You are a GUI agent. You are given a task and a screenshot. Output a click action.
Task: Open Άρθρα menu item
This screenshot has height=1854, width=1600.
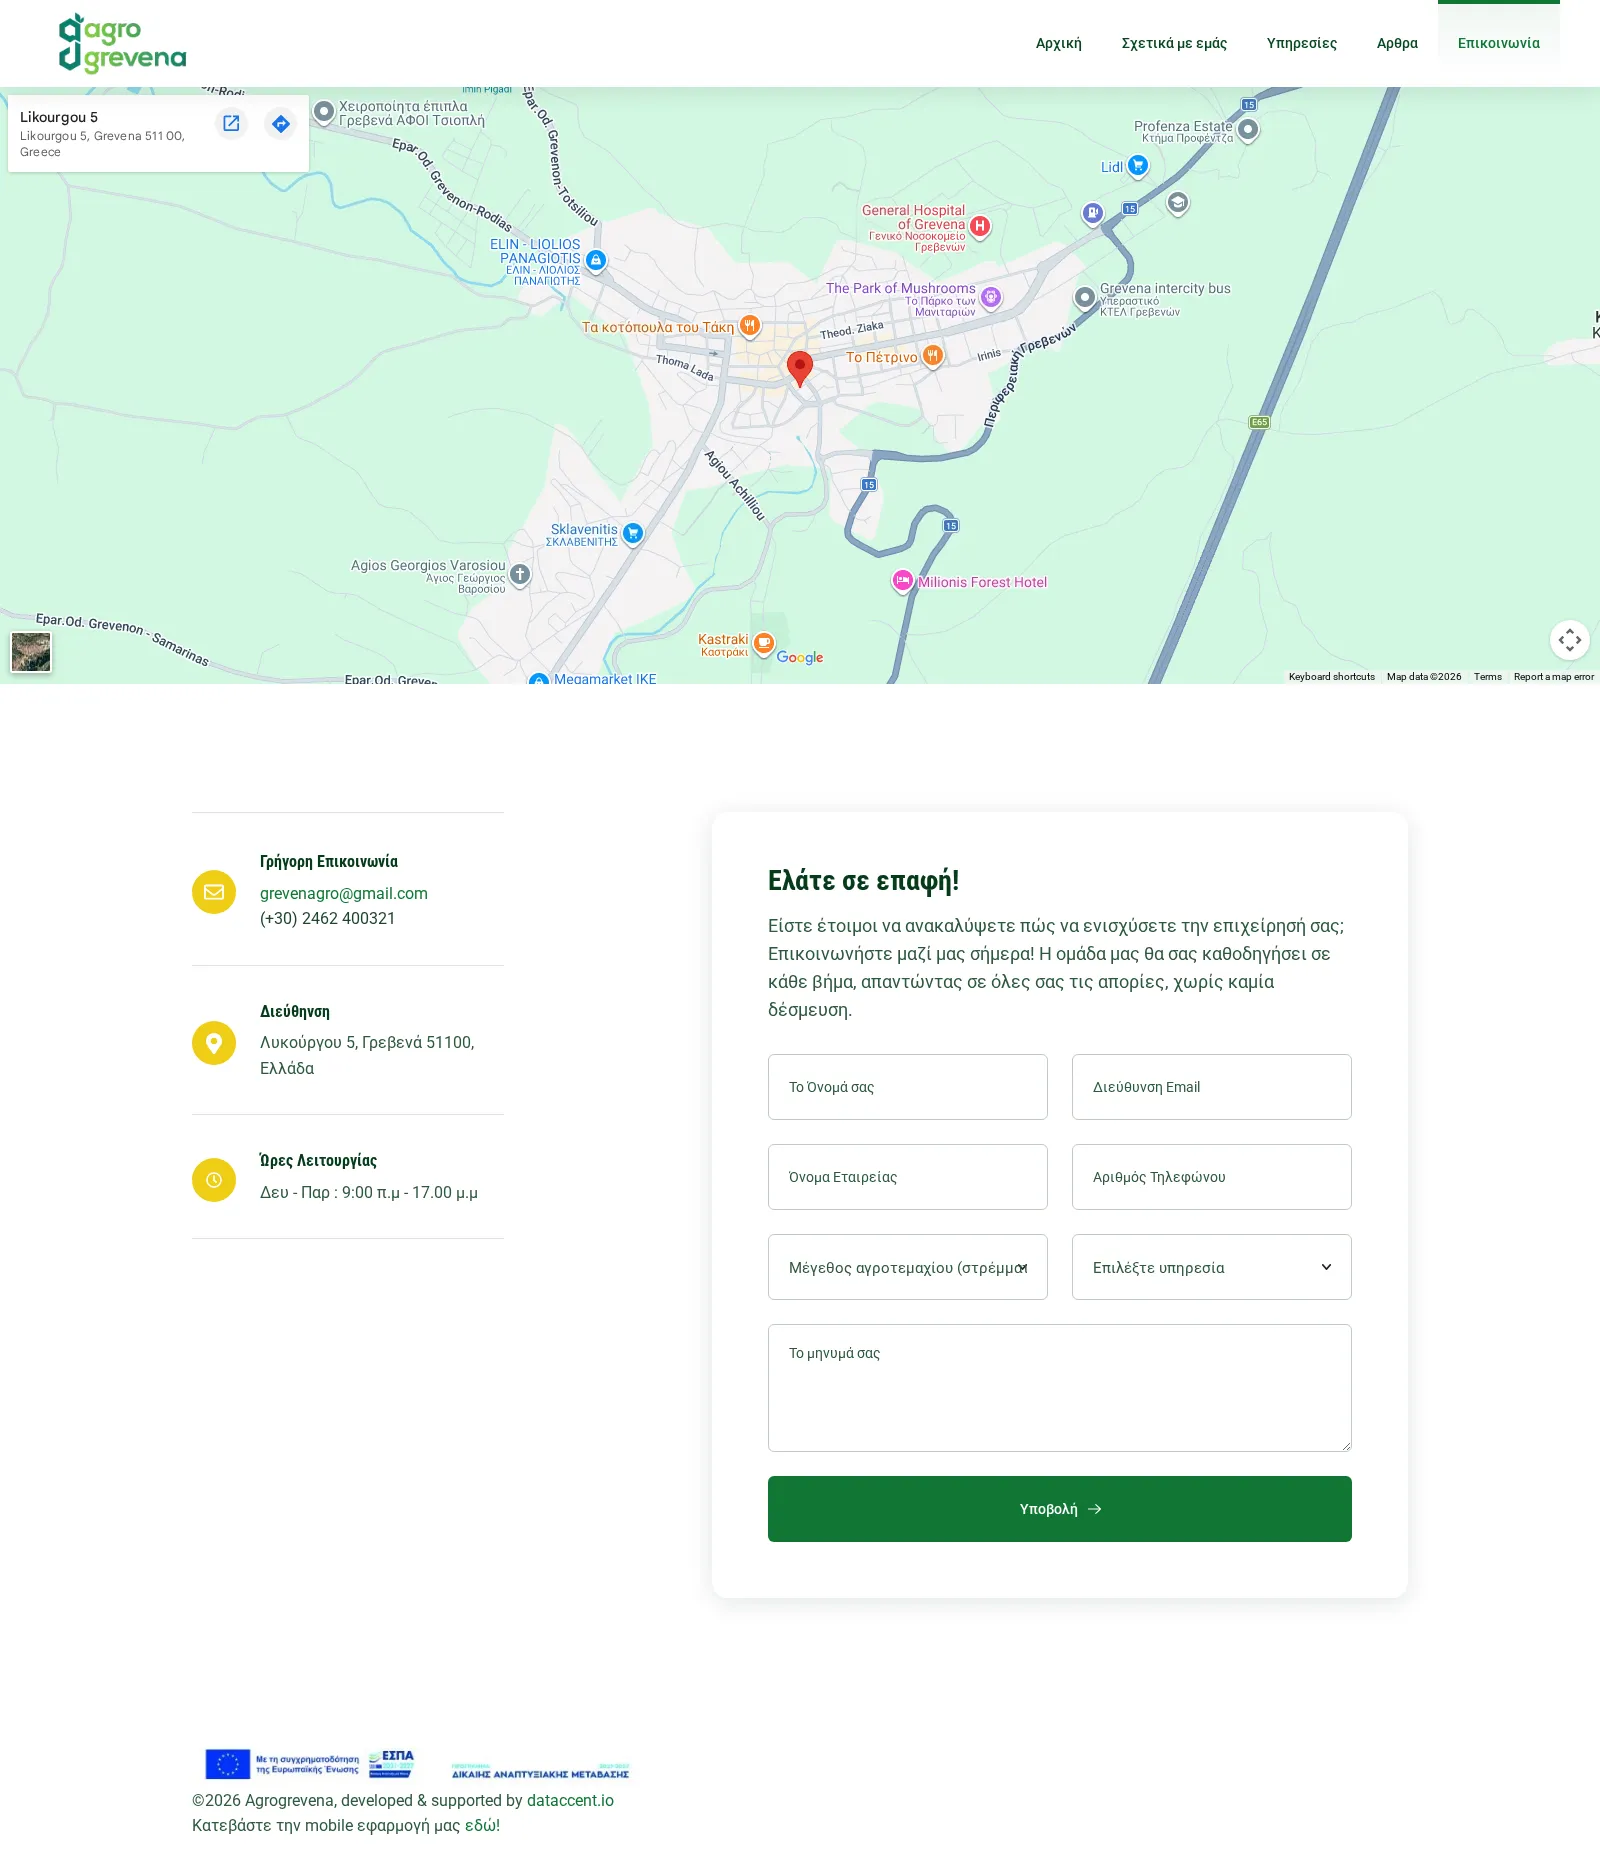click(x=1397, y=43)
